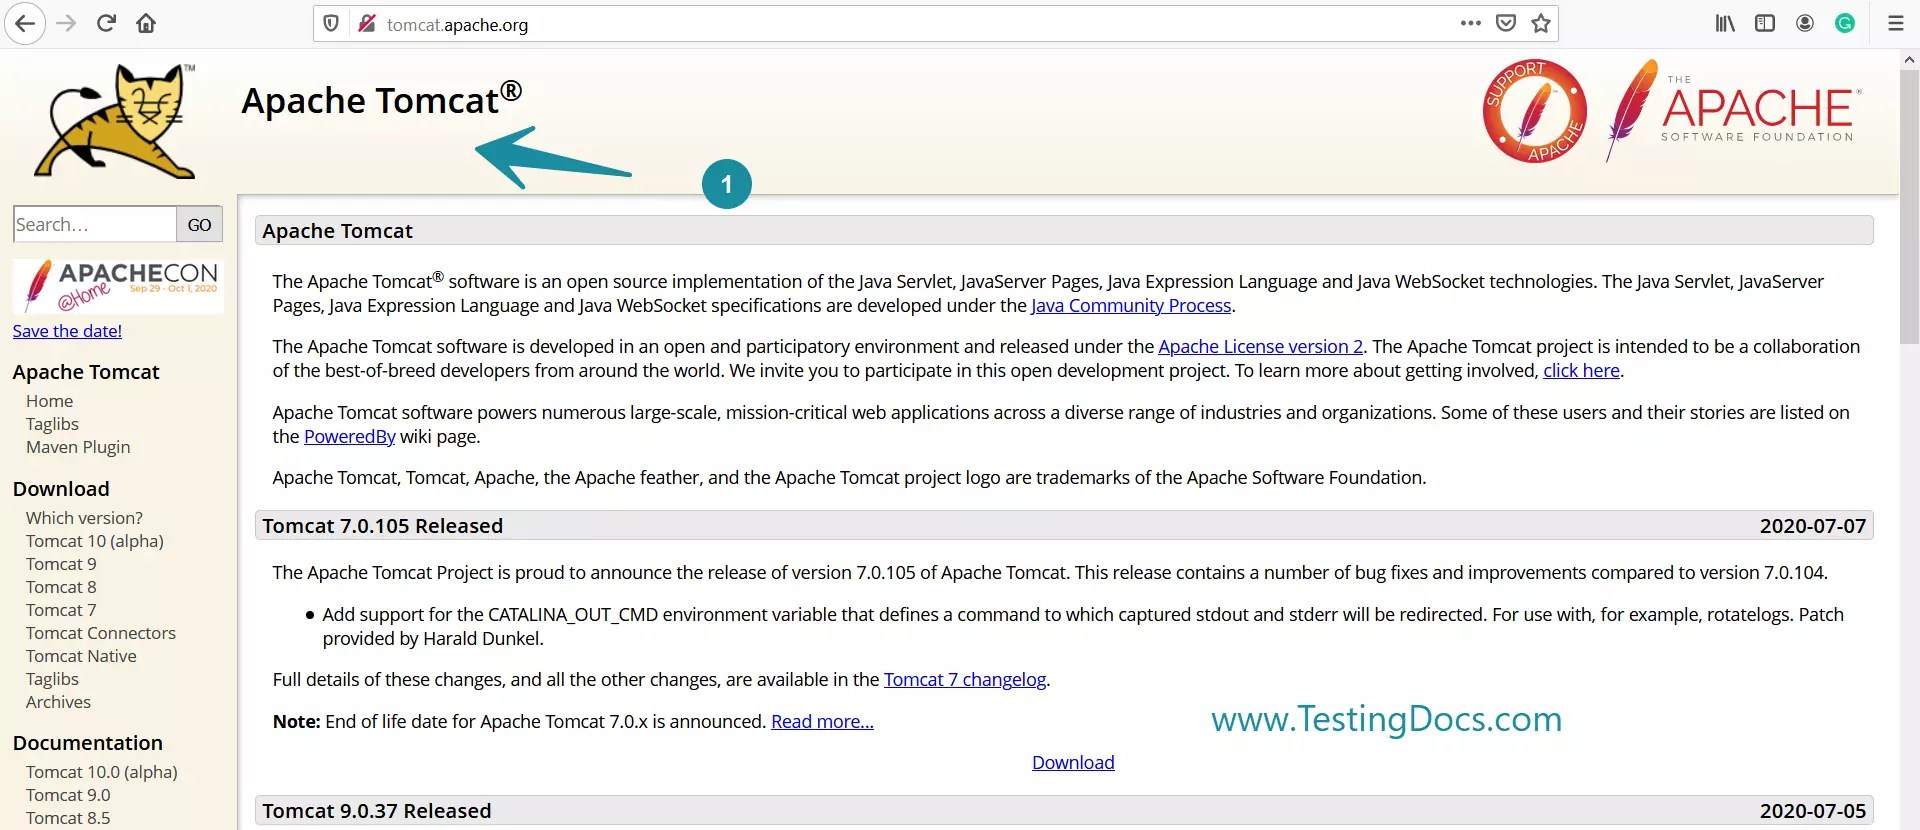Select Tomcat 8 download link

[x=61, y=587]
